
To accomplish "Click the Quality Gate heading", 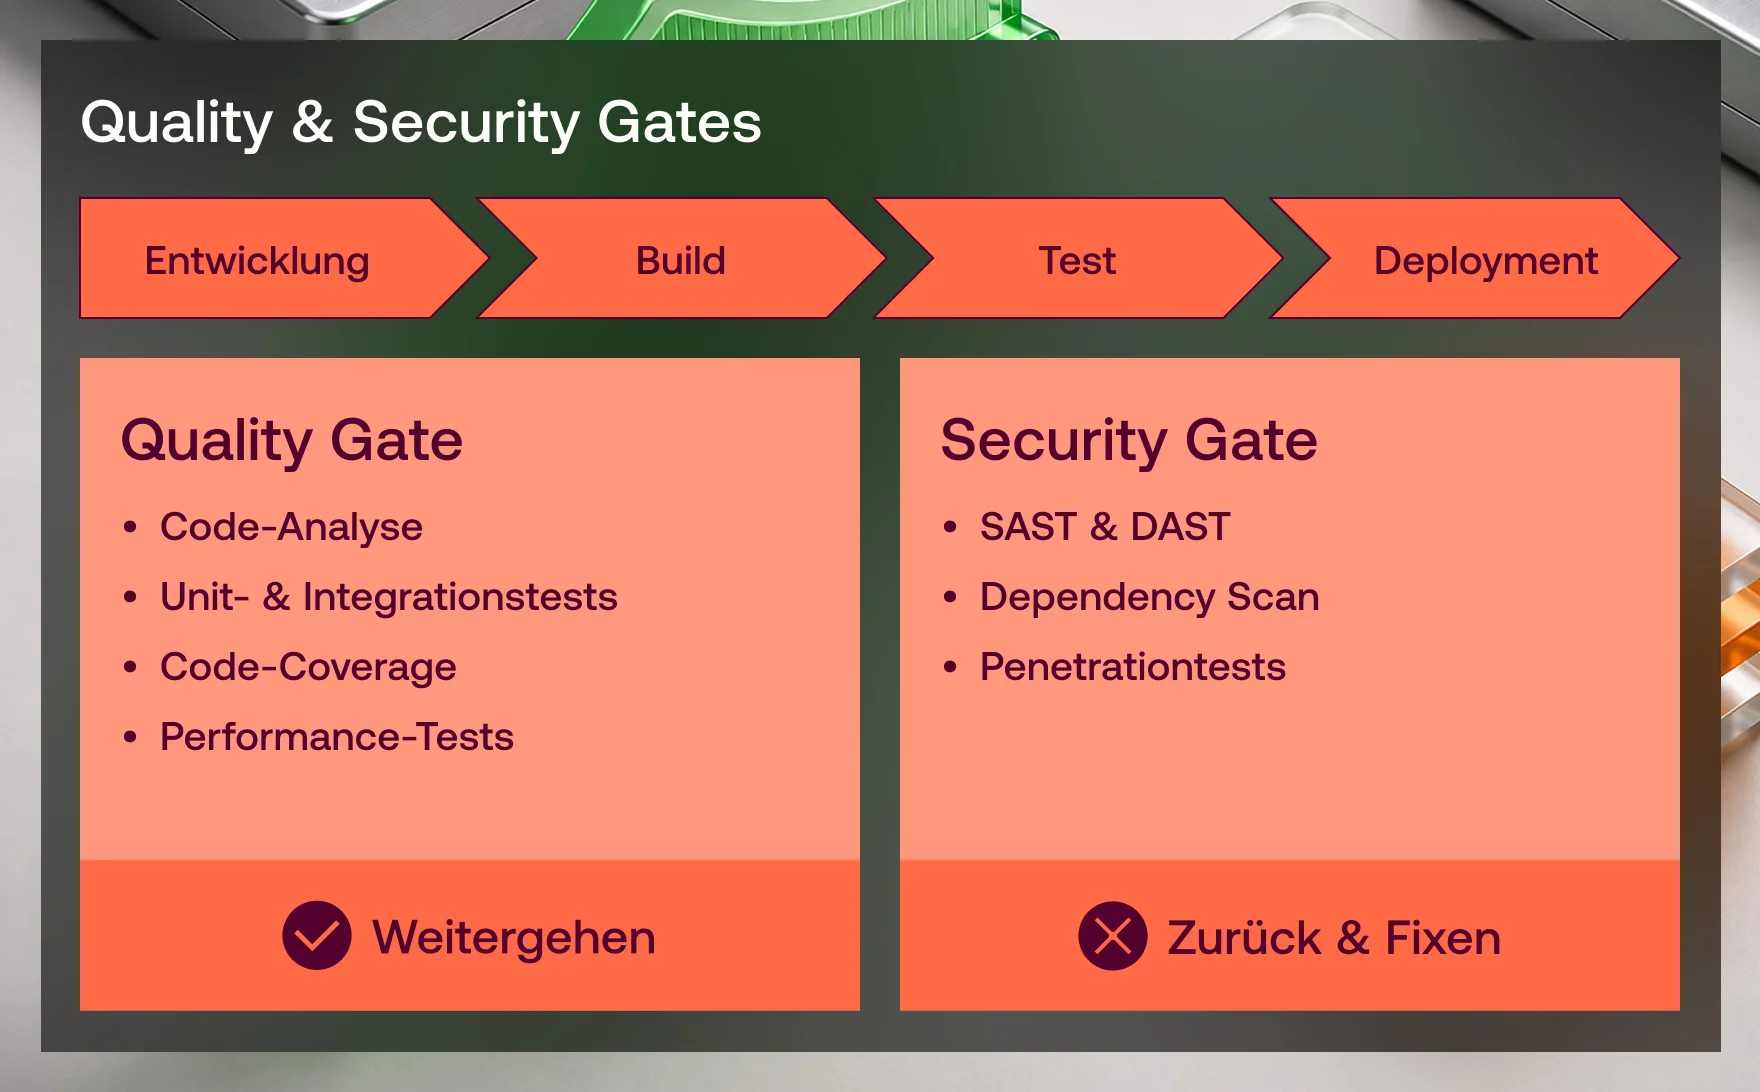I will [x=292, y=441].
